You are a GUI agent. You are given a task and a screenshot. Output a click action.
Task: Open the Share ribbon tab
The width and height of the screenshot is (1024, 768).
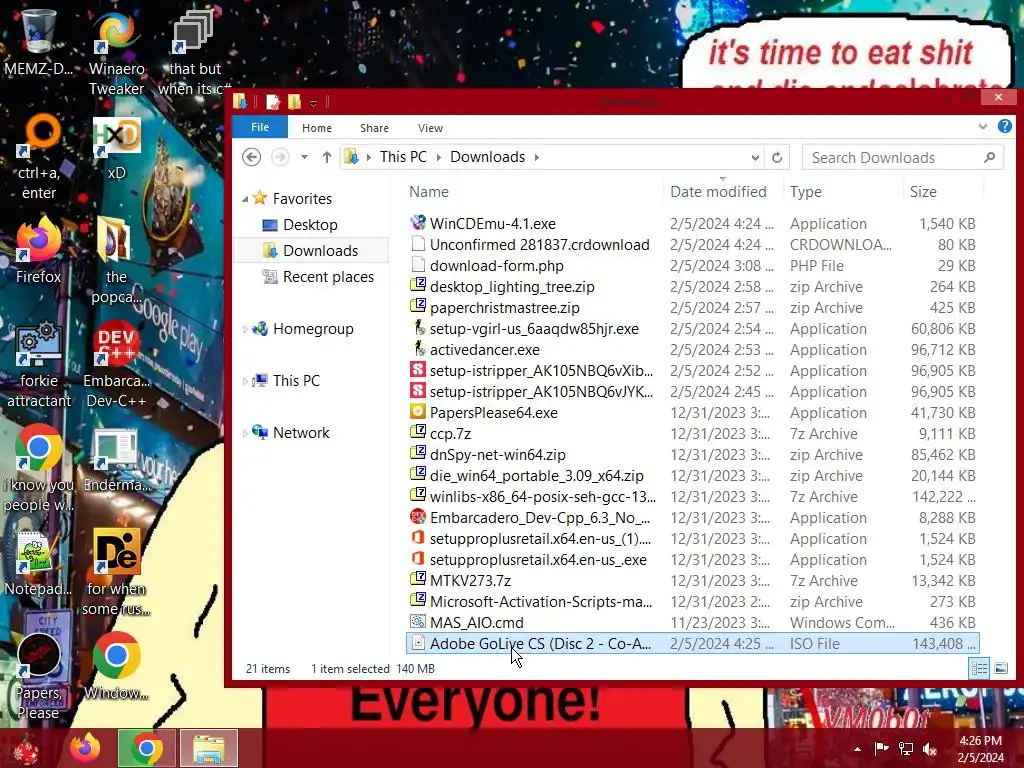click(x=374, y=128)
